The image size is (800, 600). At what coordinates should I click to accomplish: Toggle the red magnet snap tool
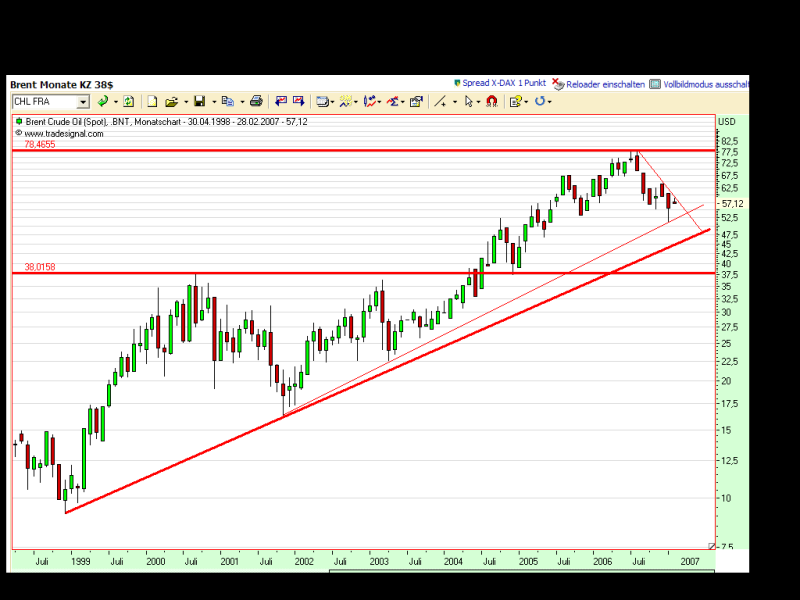[492, 102]
